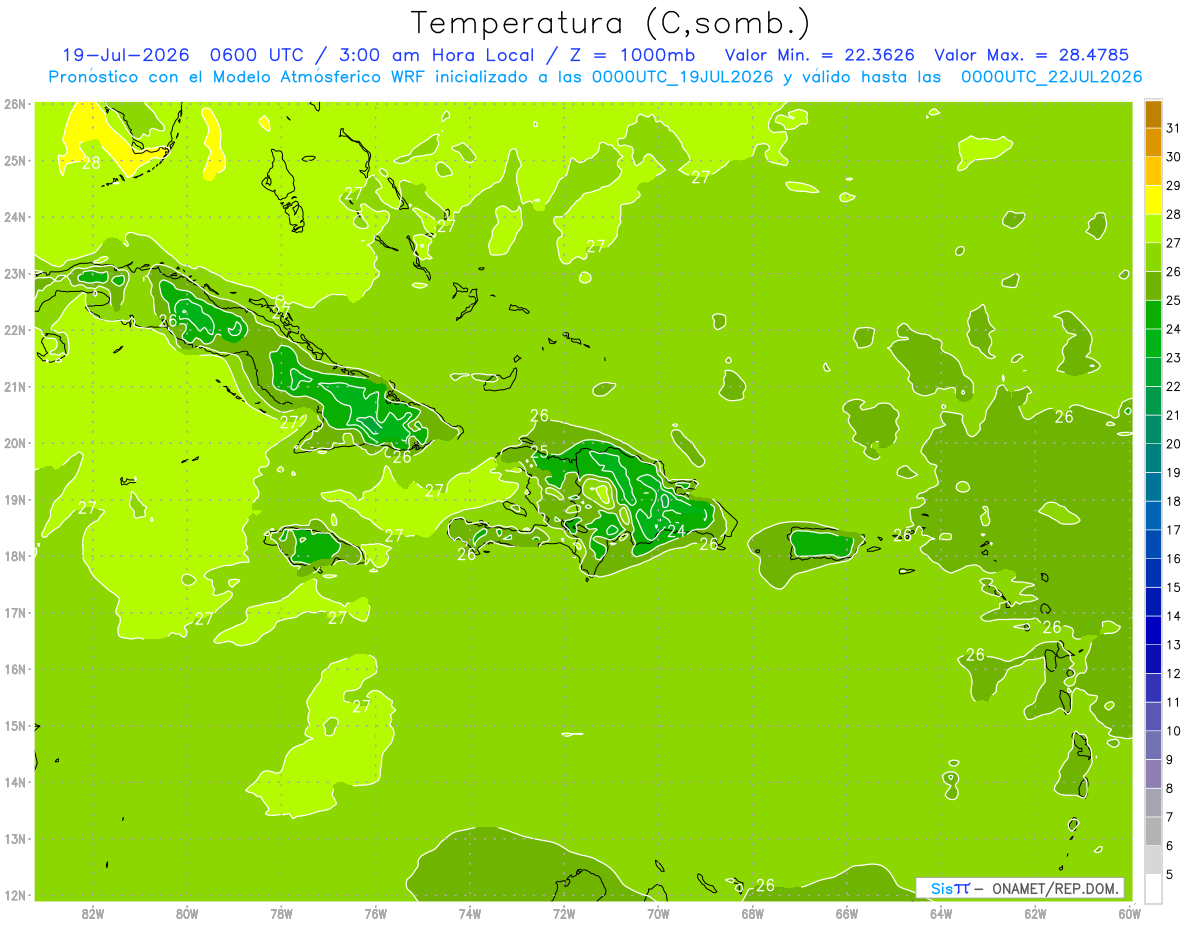
Task: Click color bar tick label '20'
Action: pos(1175,444)
